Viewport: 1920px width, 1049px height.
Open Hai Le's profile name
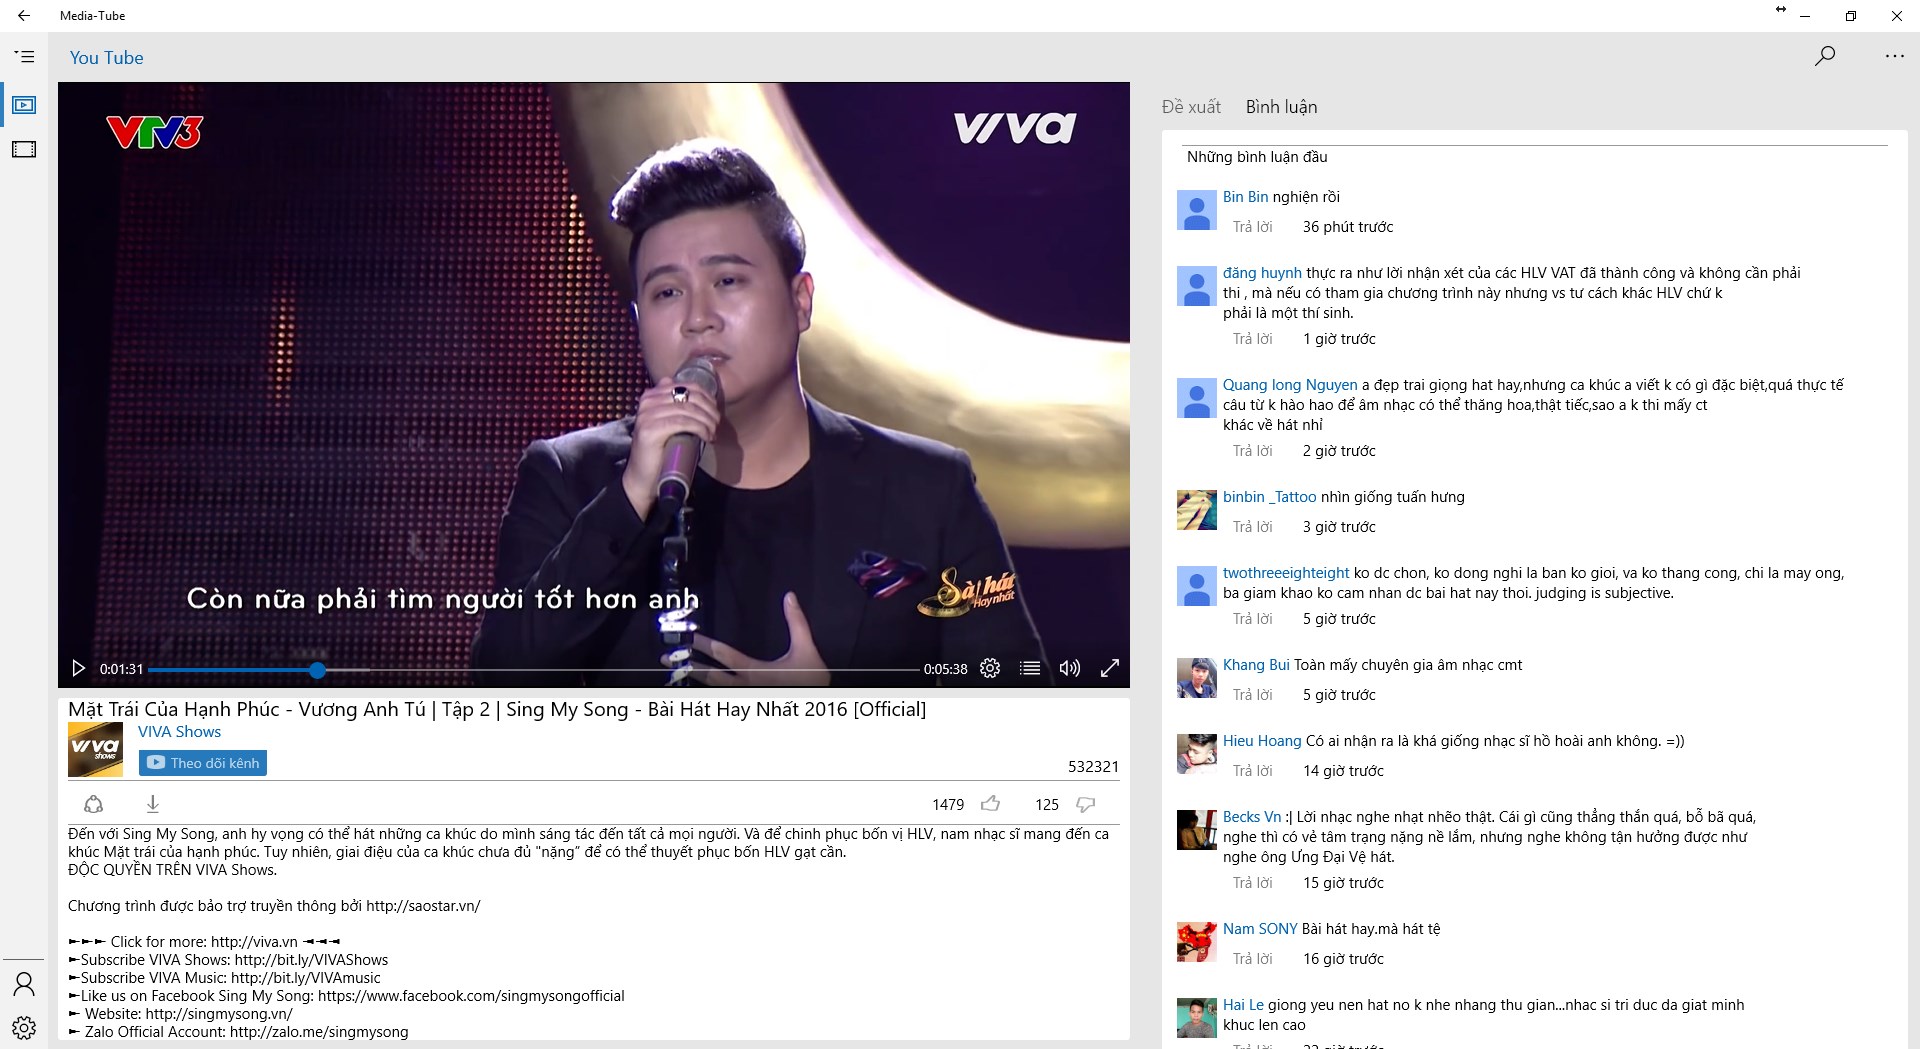click(1243, 1005)
